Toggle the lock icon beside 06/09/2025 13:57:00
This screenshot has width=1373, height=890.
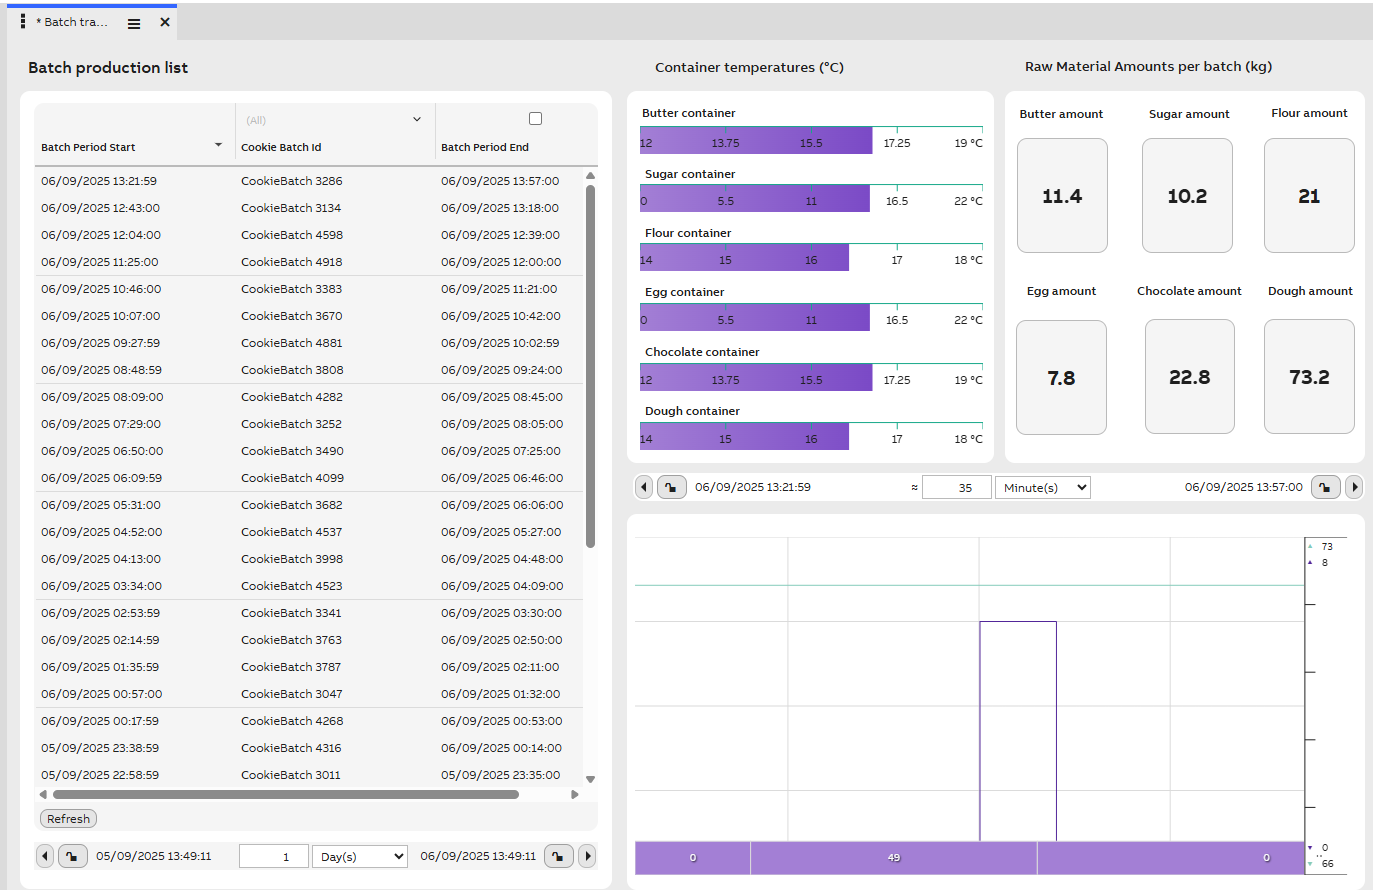click(x=1325, y=487)
